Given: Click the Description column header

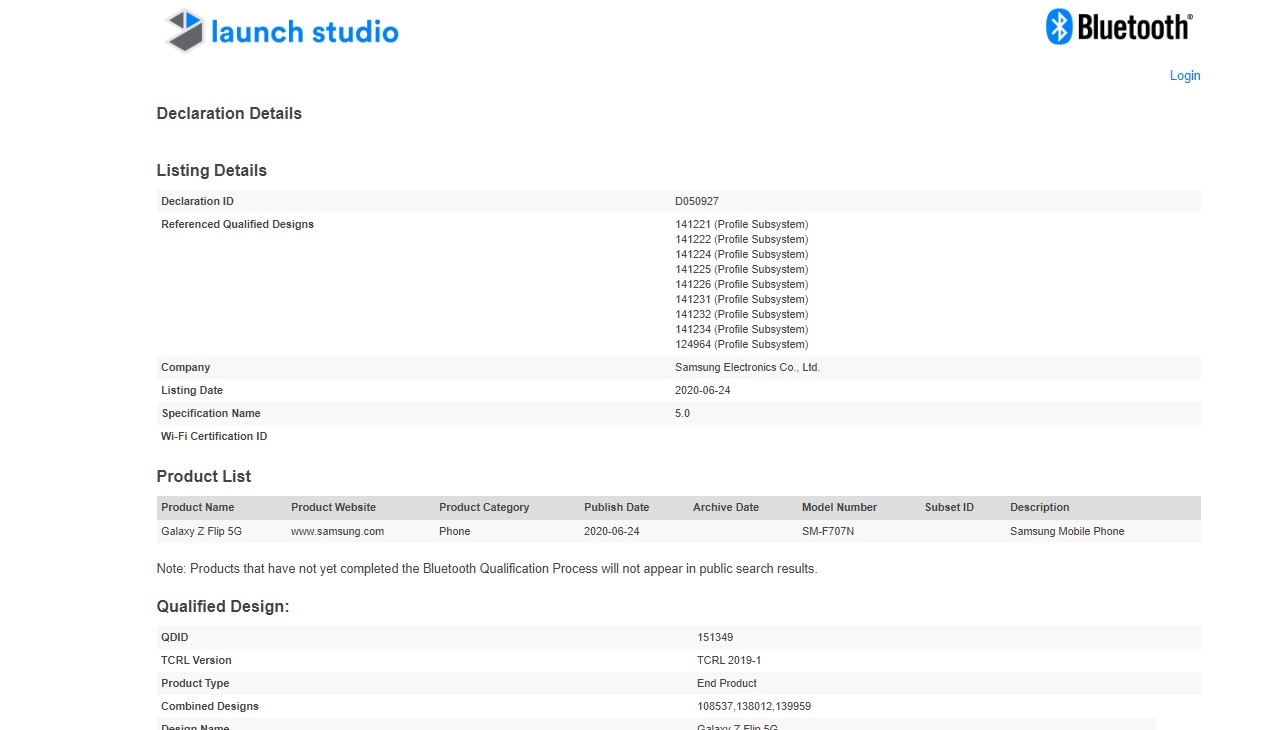Looking at the screenshot, I should point(1040,508).
